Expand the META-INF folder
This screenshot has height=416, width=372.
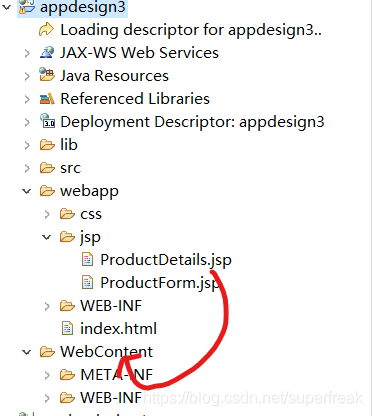tap(47, 375)
